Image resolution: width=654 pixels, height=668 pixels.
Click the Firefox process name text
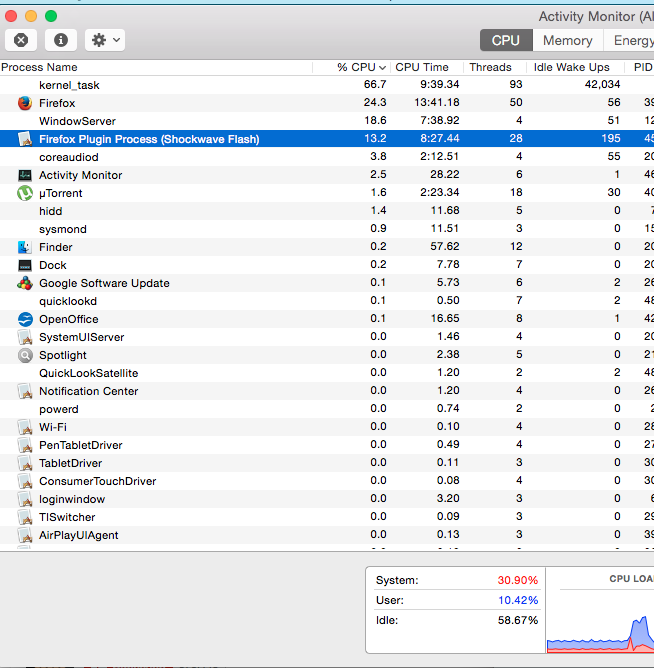[x=57, y=103]
